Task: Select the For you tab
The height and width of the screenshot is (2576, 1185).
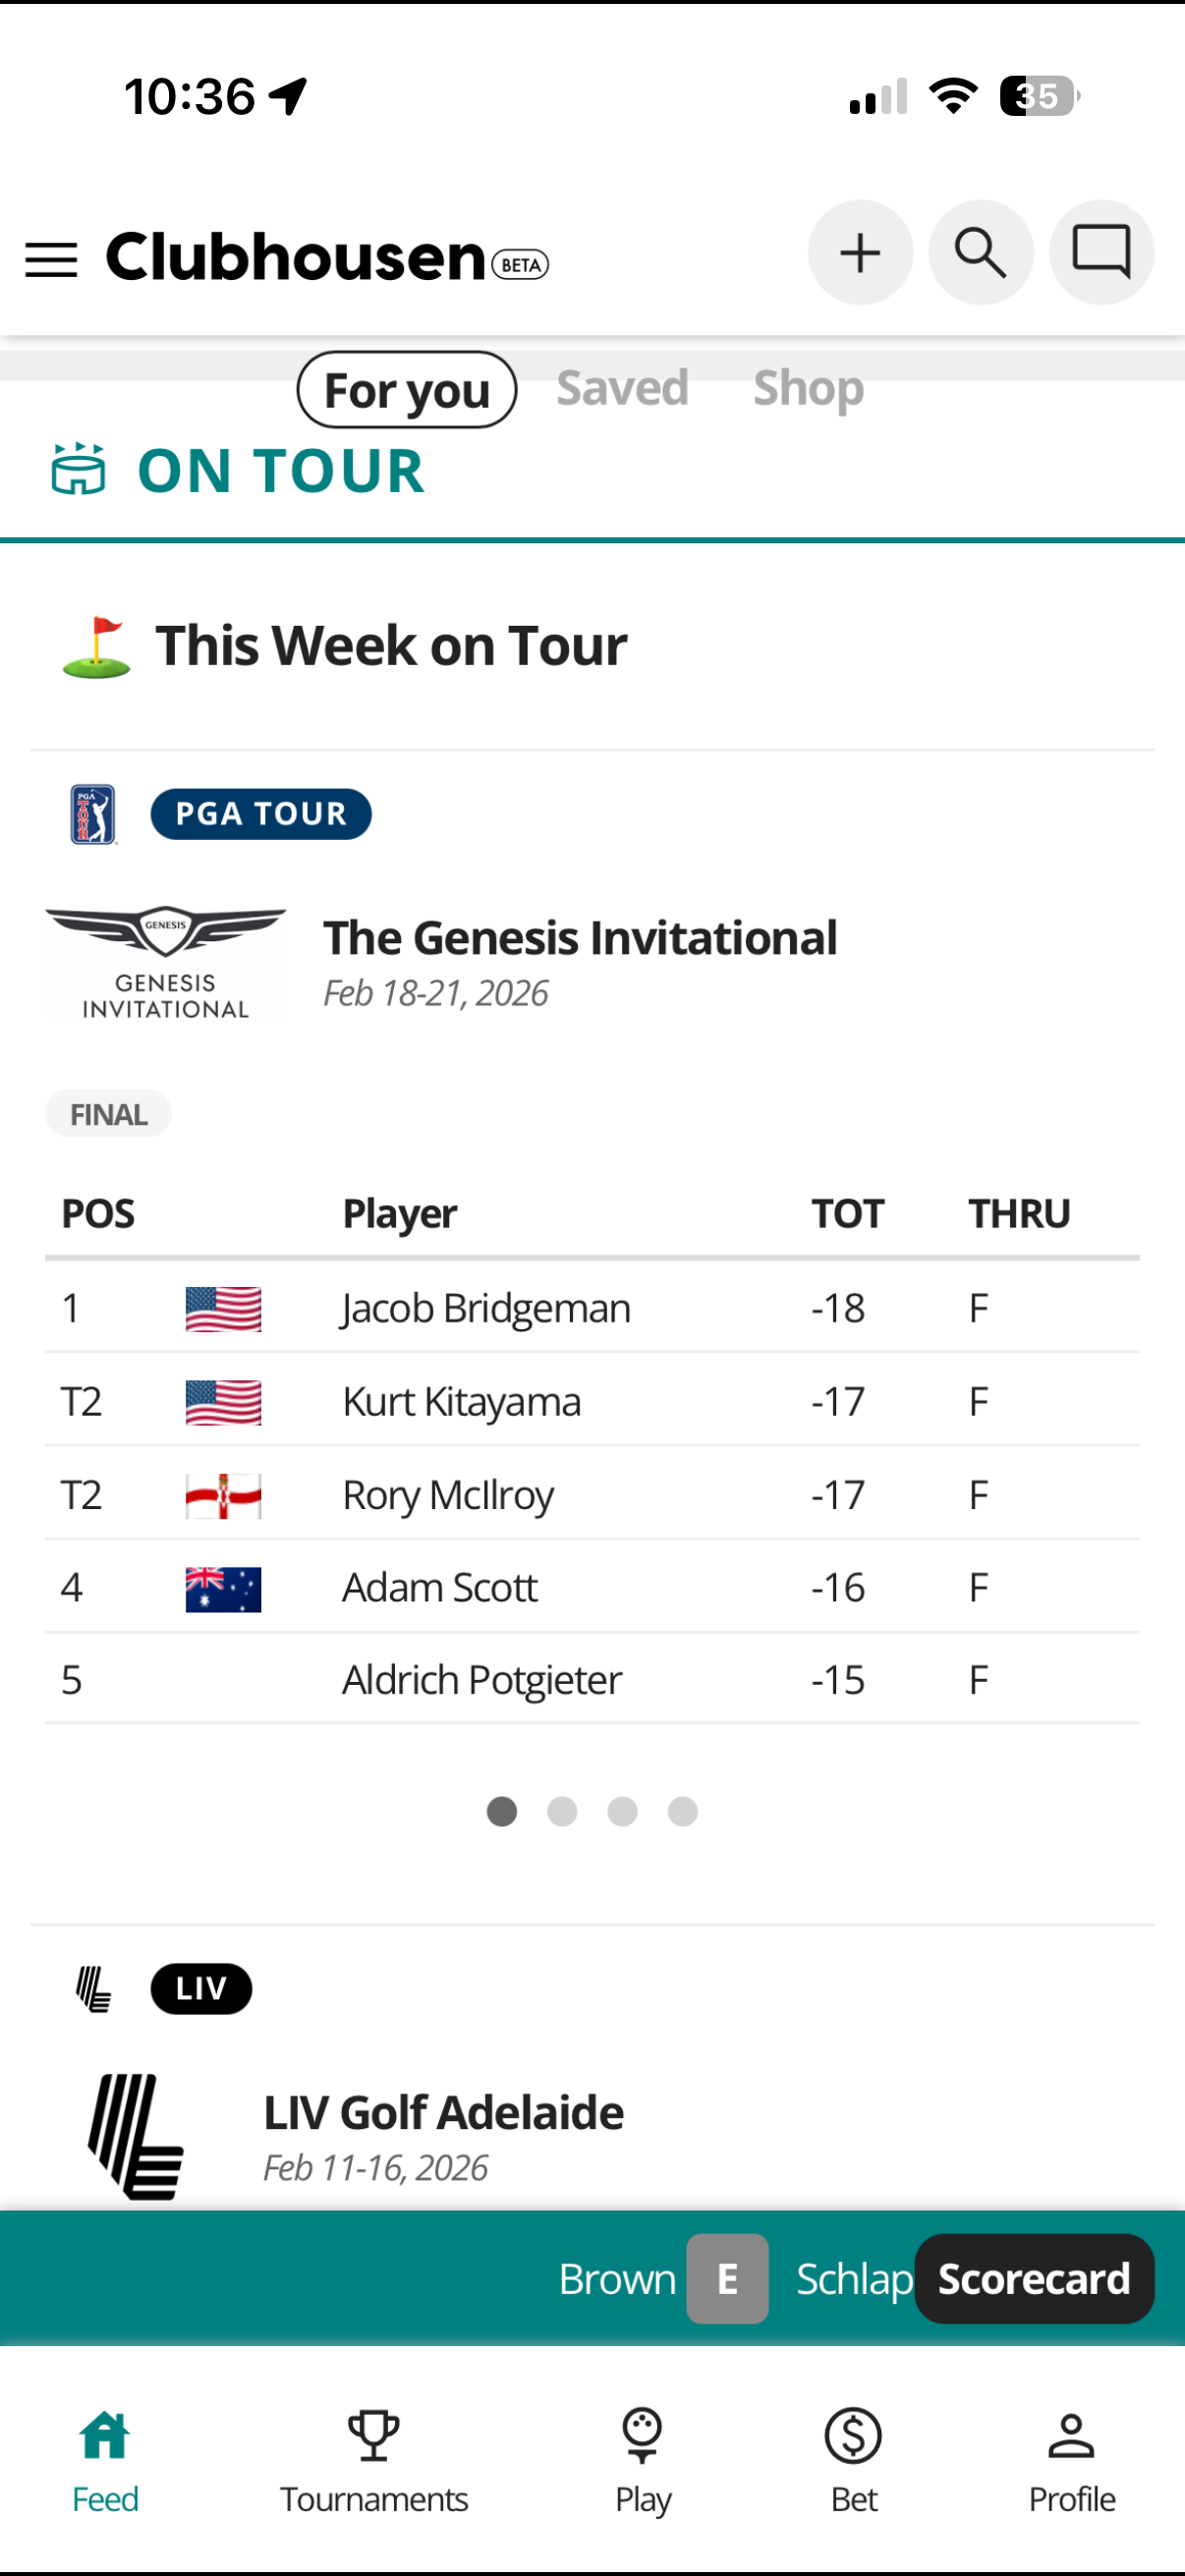Action: pos(407,389)
